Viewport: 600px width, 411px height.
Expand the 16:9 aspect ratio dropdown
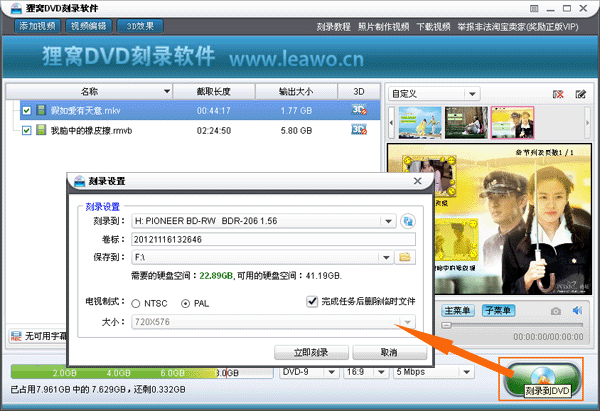point(381,372)
